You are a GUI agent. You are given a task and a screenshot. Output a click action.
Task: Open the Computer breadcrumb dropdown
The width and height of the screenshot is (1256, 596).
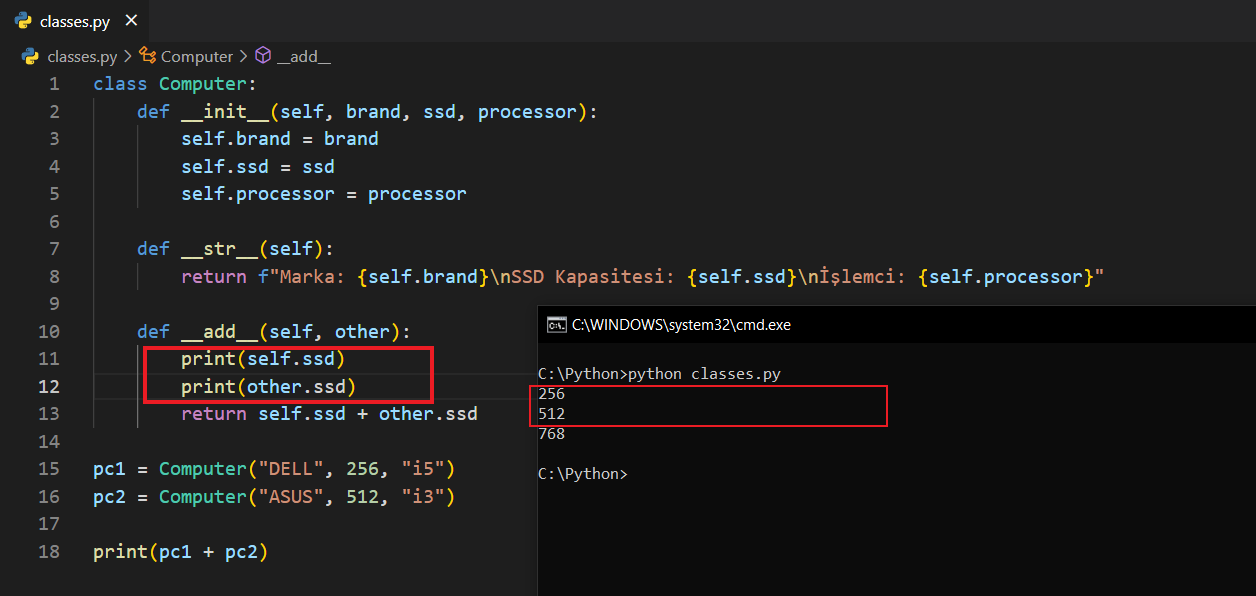pos(196,57)
